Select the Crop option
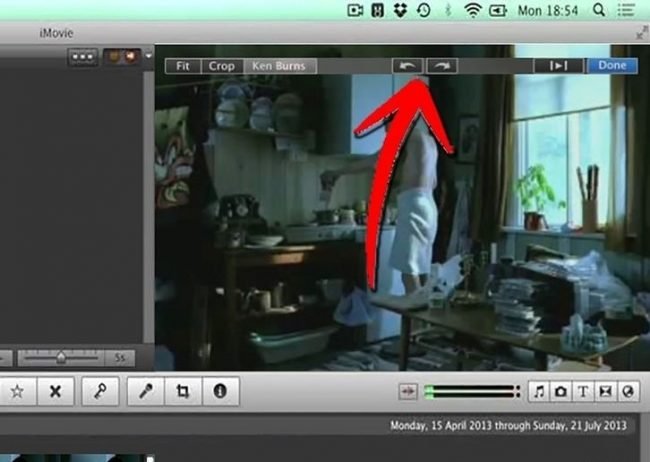The width and height of the screenshot is (650, 462). (222, 66)
